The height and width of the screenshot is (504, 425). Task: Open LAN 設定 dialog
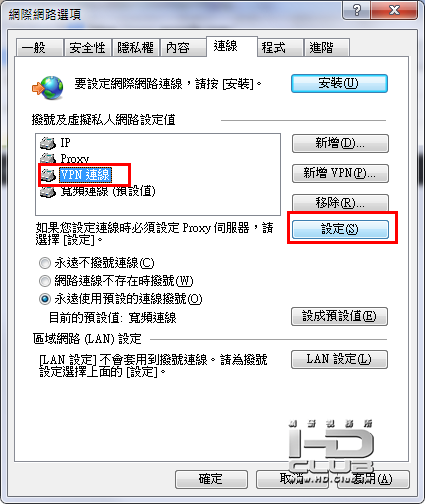click(339, 359)
